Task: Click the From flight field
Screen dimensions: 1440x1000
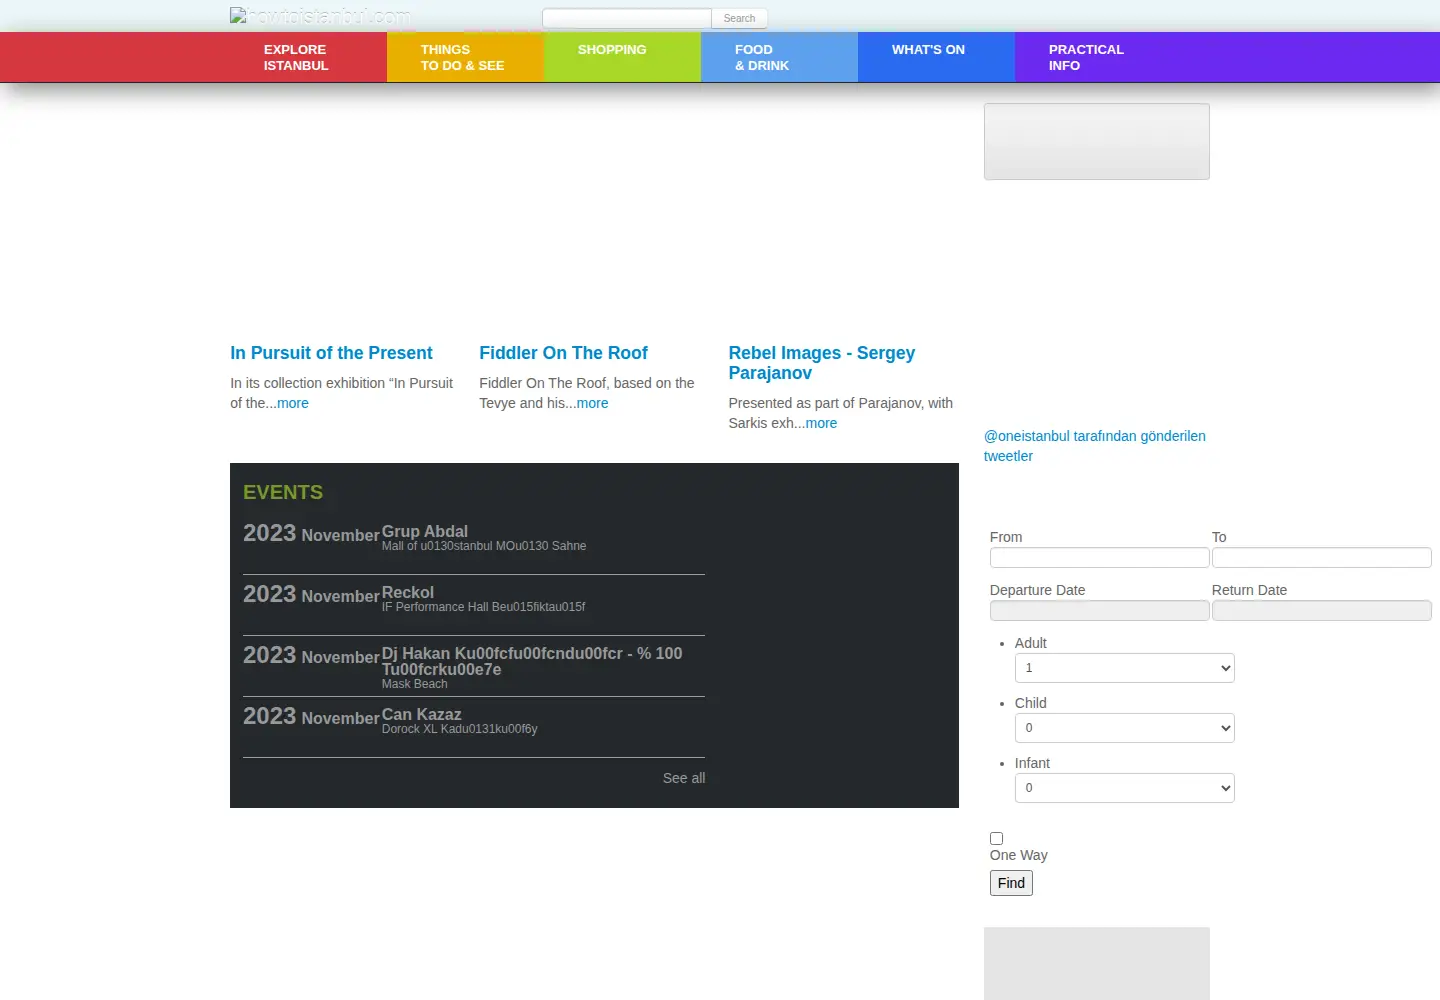Action: (x=1100, y=558)
